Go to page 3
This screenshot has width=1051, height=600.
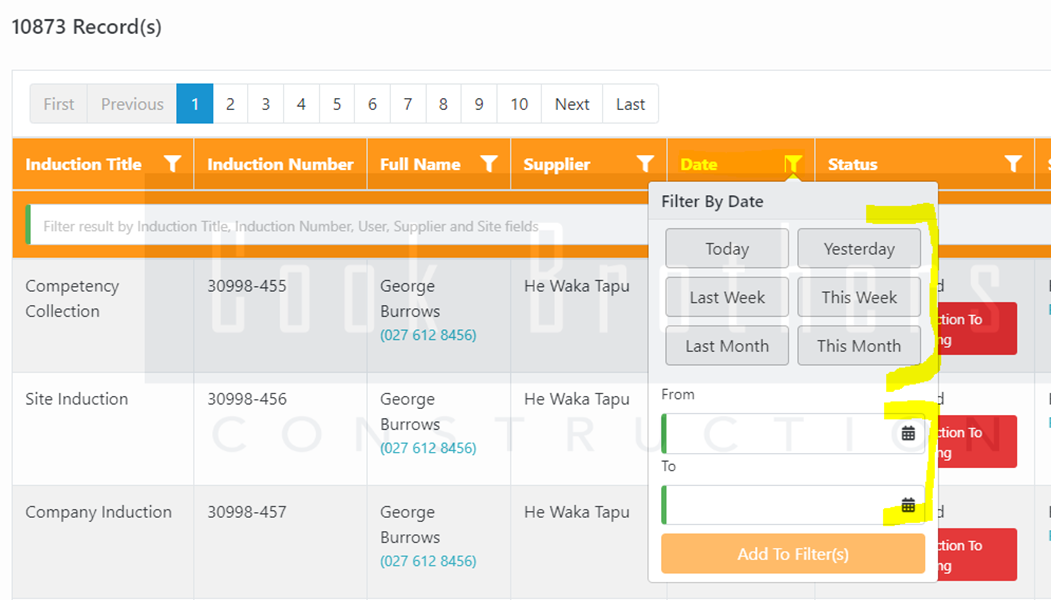click(265, 104)
